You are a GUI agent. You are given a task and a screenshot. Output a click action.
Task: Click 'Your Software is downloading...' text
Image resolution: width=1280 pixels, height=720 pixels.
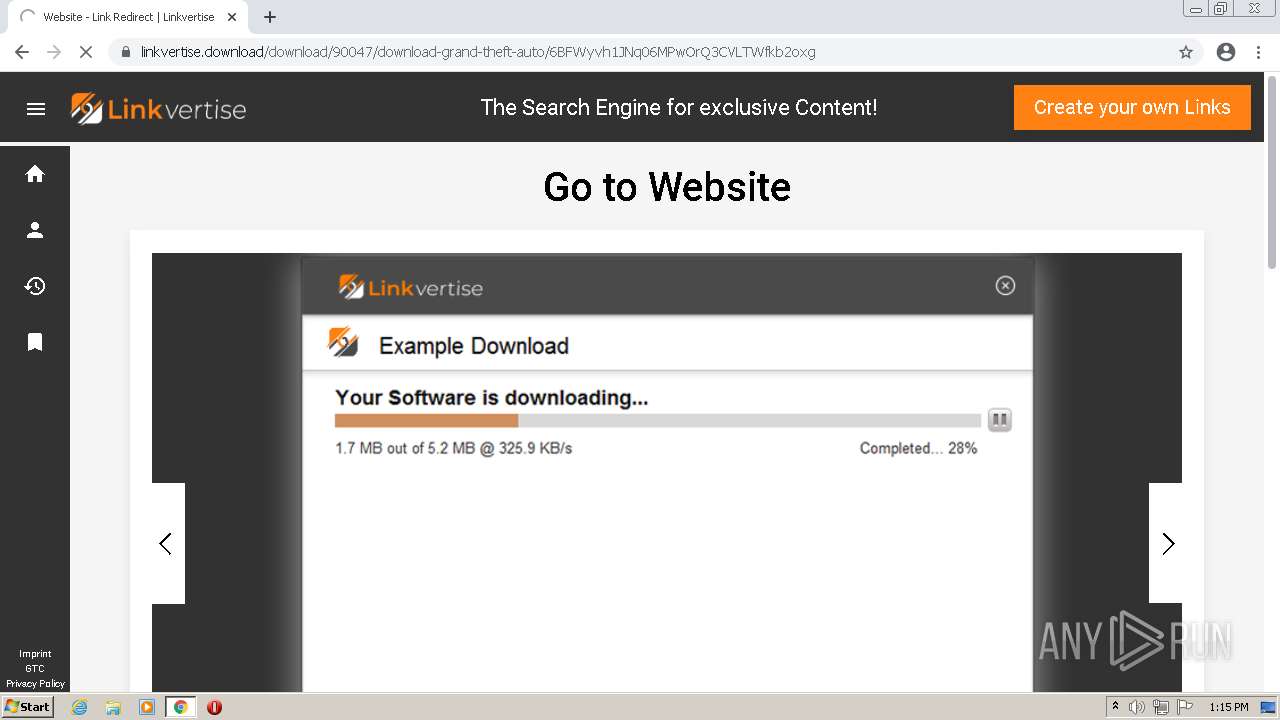pyautogui.click(x=492, y=397)
